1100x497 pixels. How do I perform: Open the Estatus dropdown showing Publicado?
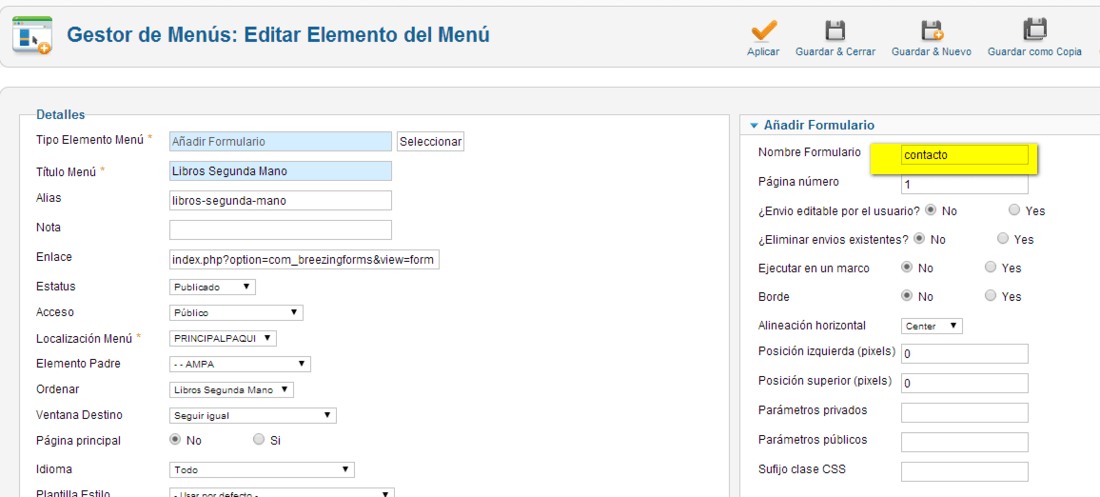(213, 287)
